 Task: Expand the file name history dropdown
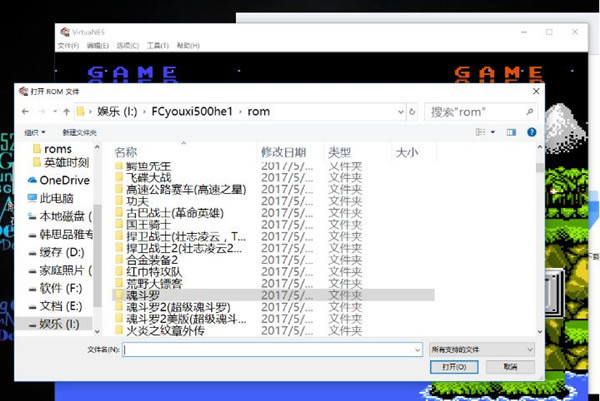[x=417, y=350]
